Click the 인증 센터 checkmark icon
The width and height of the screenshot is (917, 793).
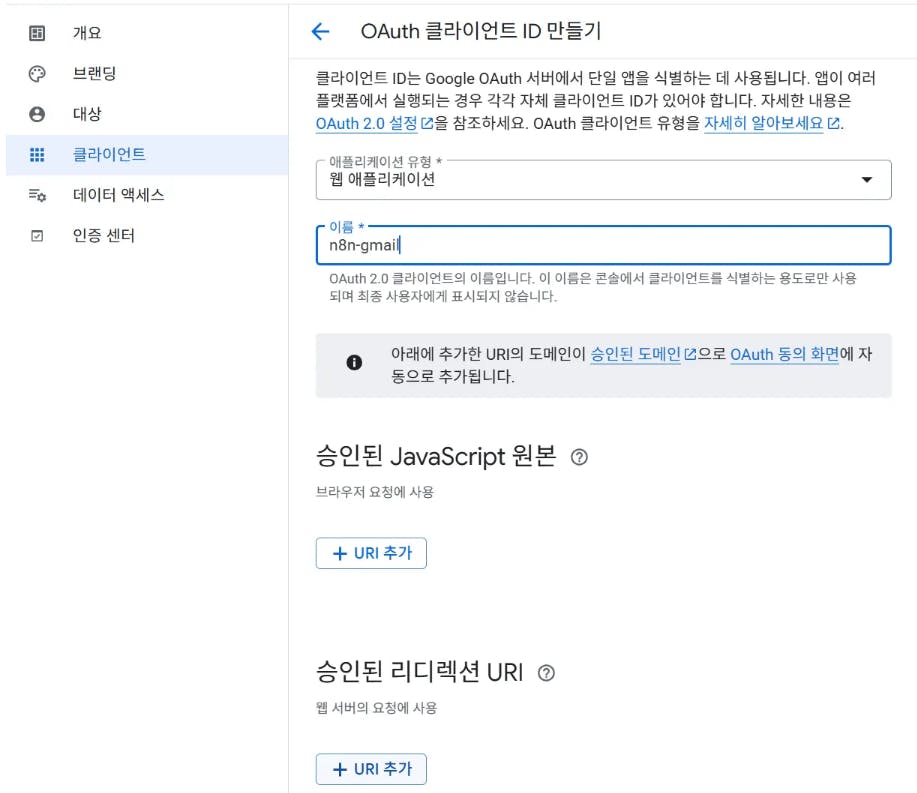pos(37,236)
